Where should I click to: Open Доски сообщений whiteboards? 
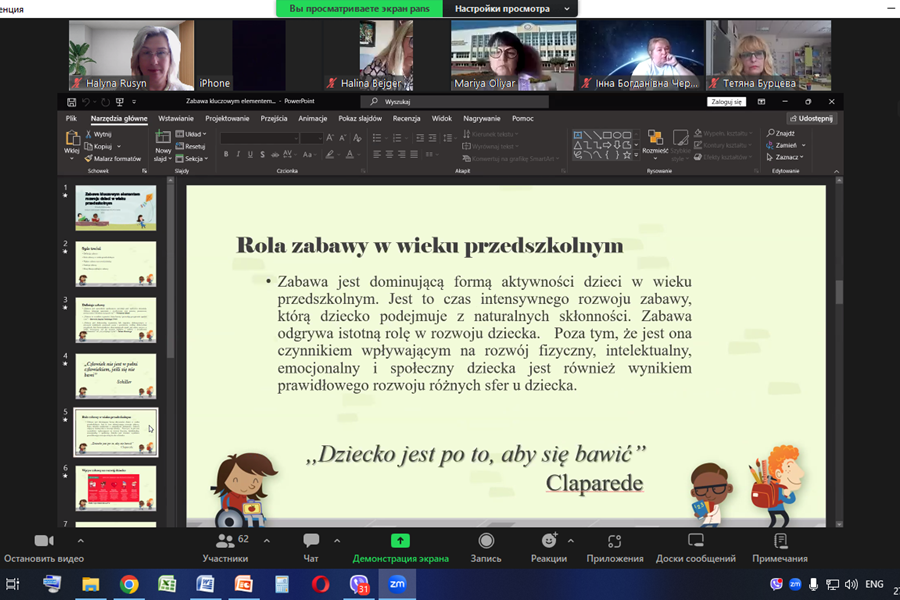[x=695, y=541]
